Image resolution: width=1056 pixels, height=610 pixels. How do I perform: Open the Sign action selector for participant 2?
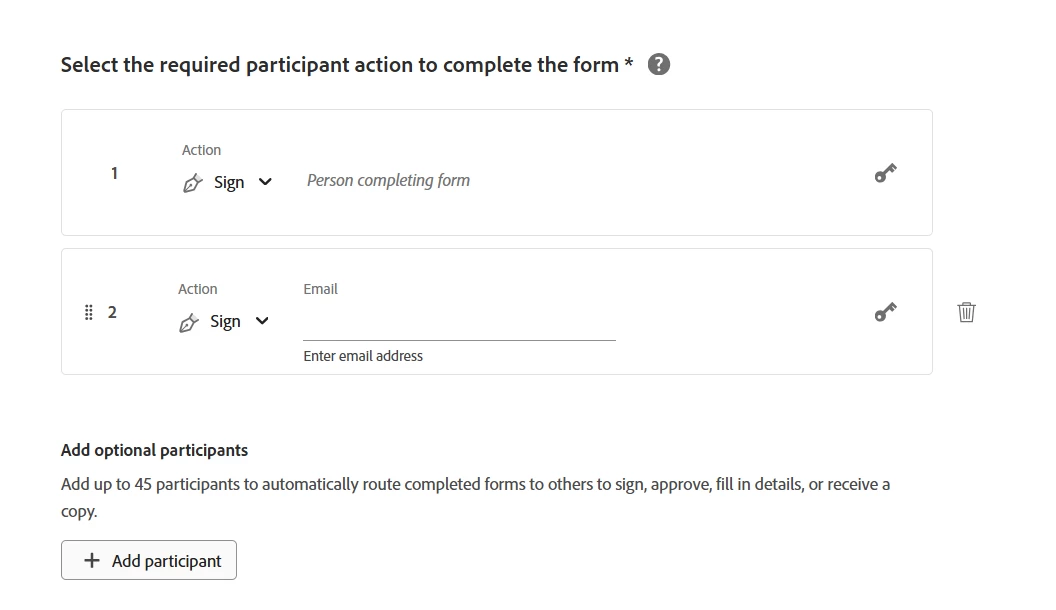[224, 322]
